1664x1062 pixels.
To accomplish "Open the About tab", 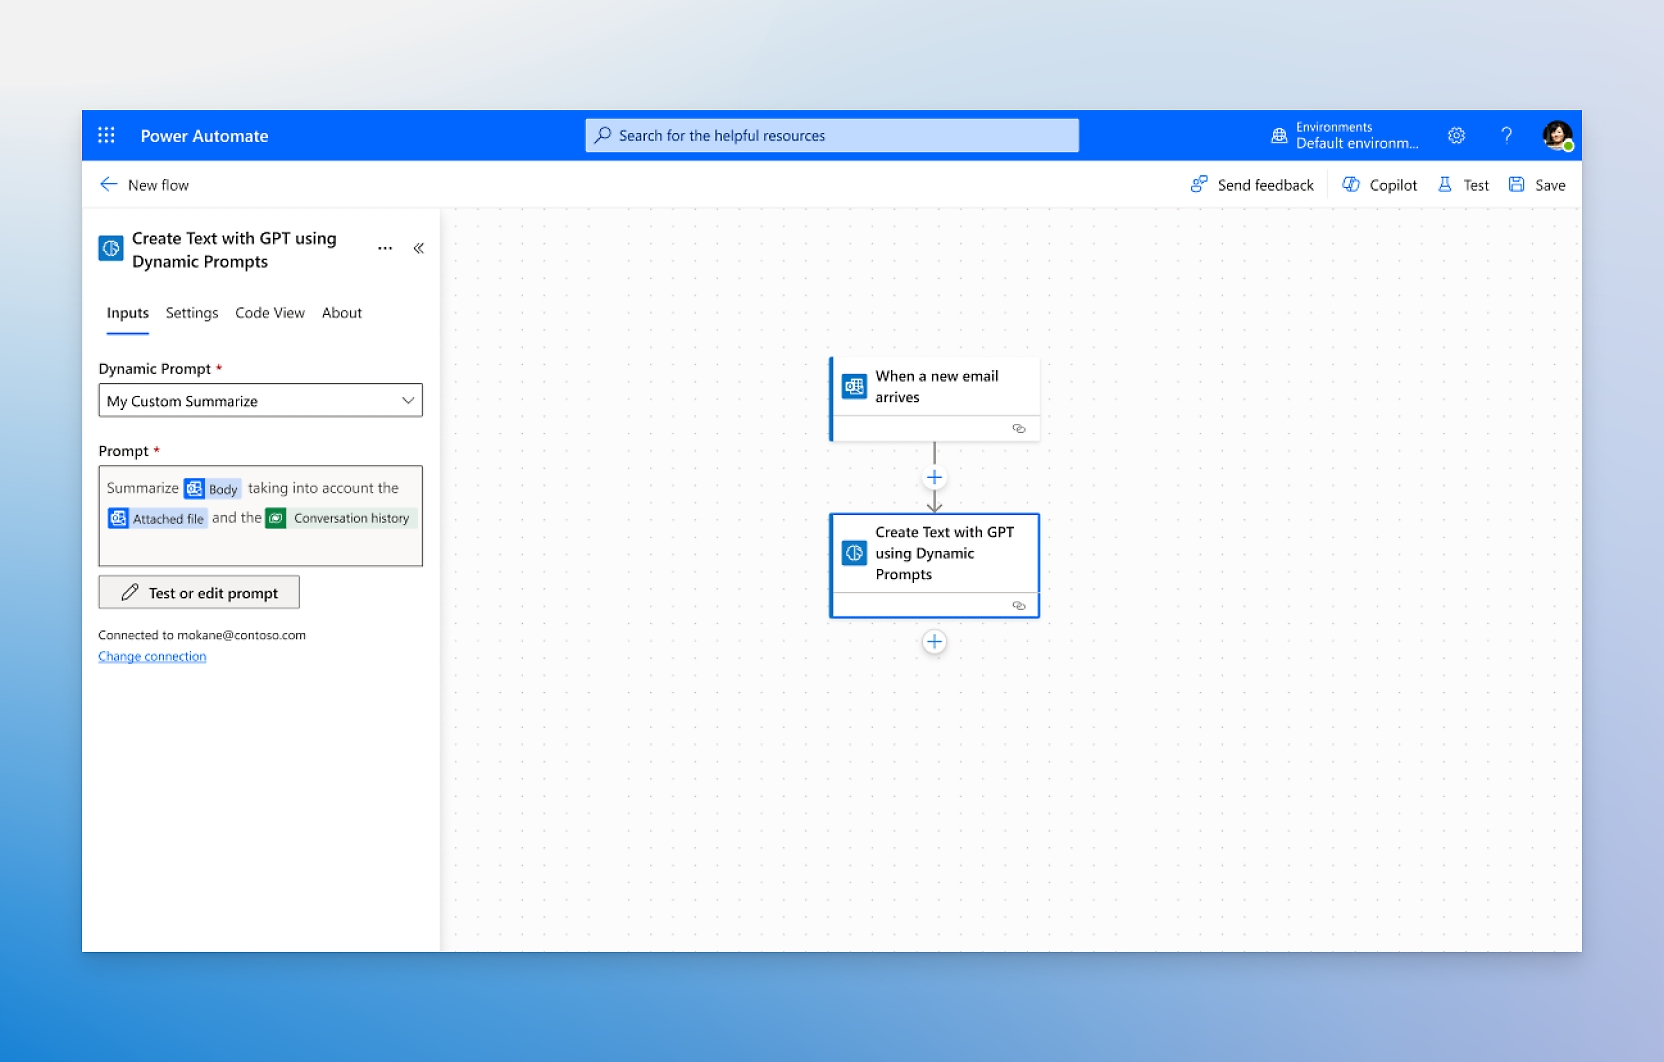I will pyautogui.click(x=342, y=313).
